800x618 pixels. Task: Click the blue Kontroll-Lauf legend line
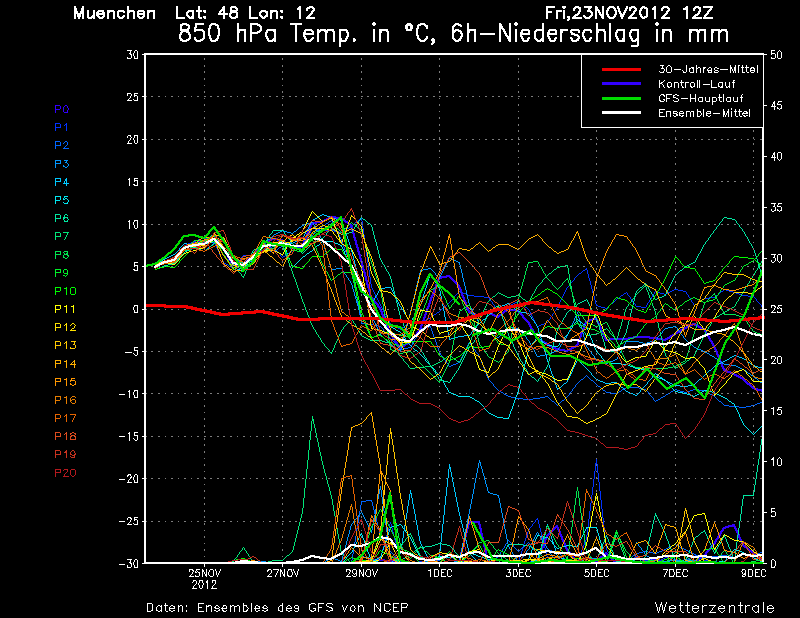click(x=621, y=84)
